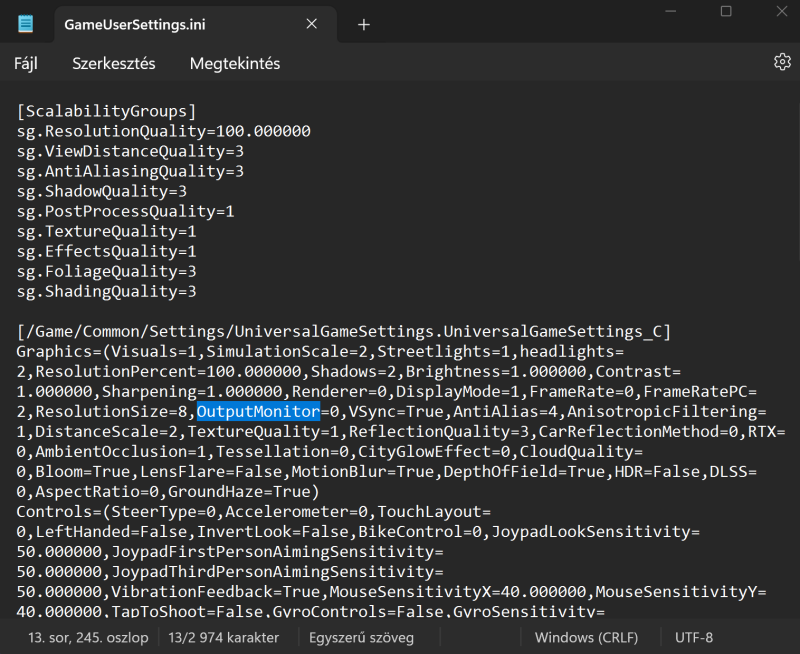Click the sg.ShadowQuality=3 line
This screenshot has height=654, width=800.
coord(102,191)
